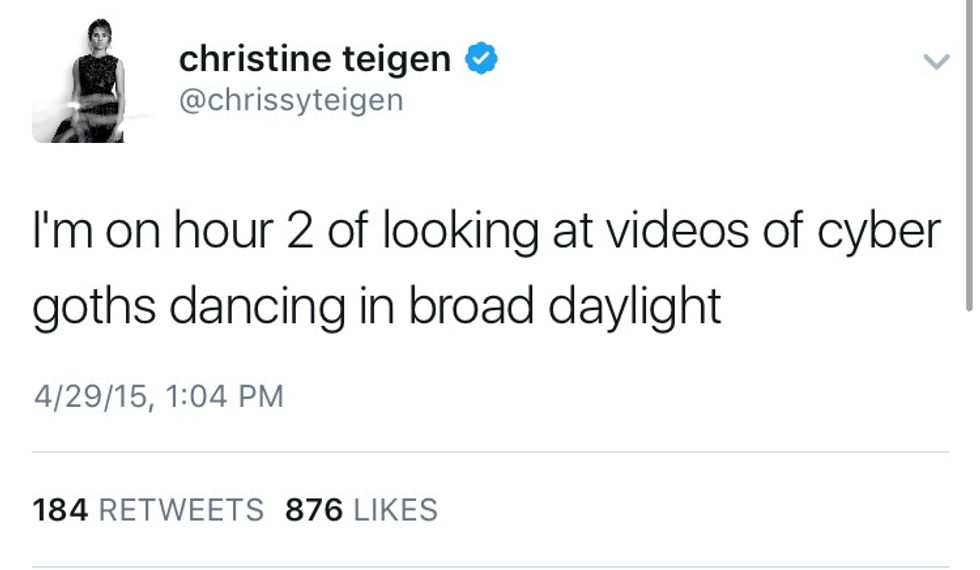Viewport: 980px width, 570px height.
Task: Click the display name christine teigen
Action: 314,59
